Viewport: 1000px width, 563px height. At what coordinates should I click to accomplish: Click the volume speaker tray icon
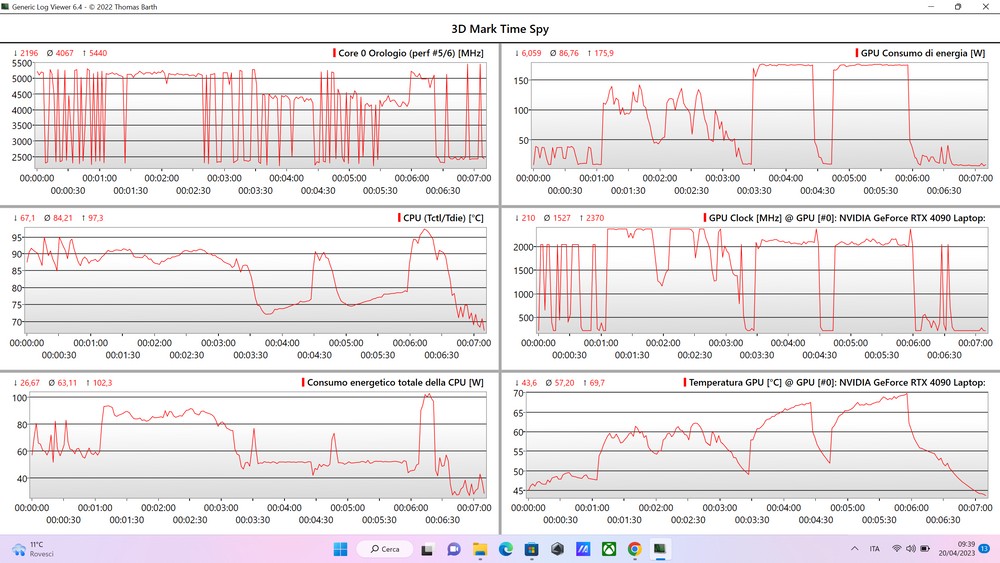coord(911,549)
